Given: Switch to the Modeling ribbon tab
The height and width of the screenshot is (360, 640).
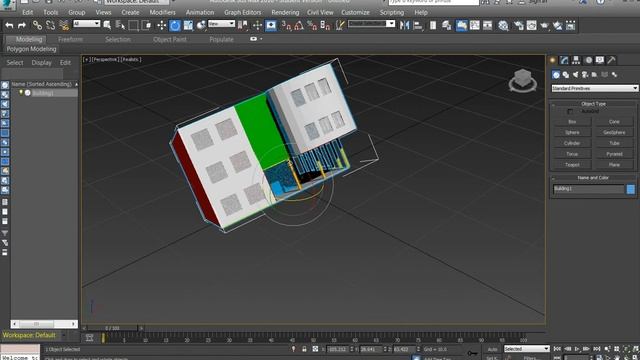Looking at the screenshot, I should (x=29, y=40).
